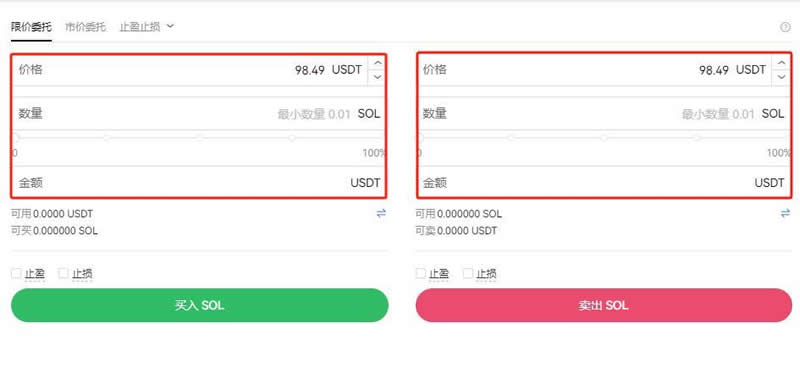Increase the sell price with up arrow

coord(781,63)
